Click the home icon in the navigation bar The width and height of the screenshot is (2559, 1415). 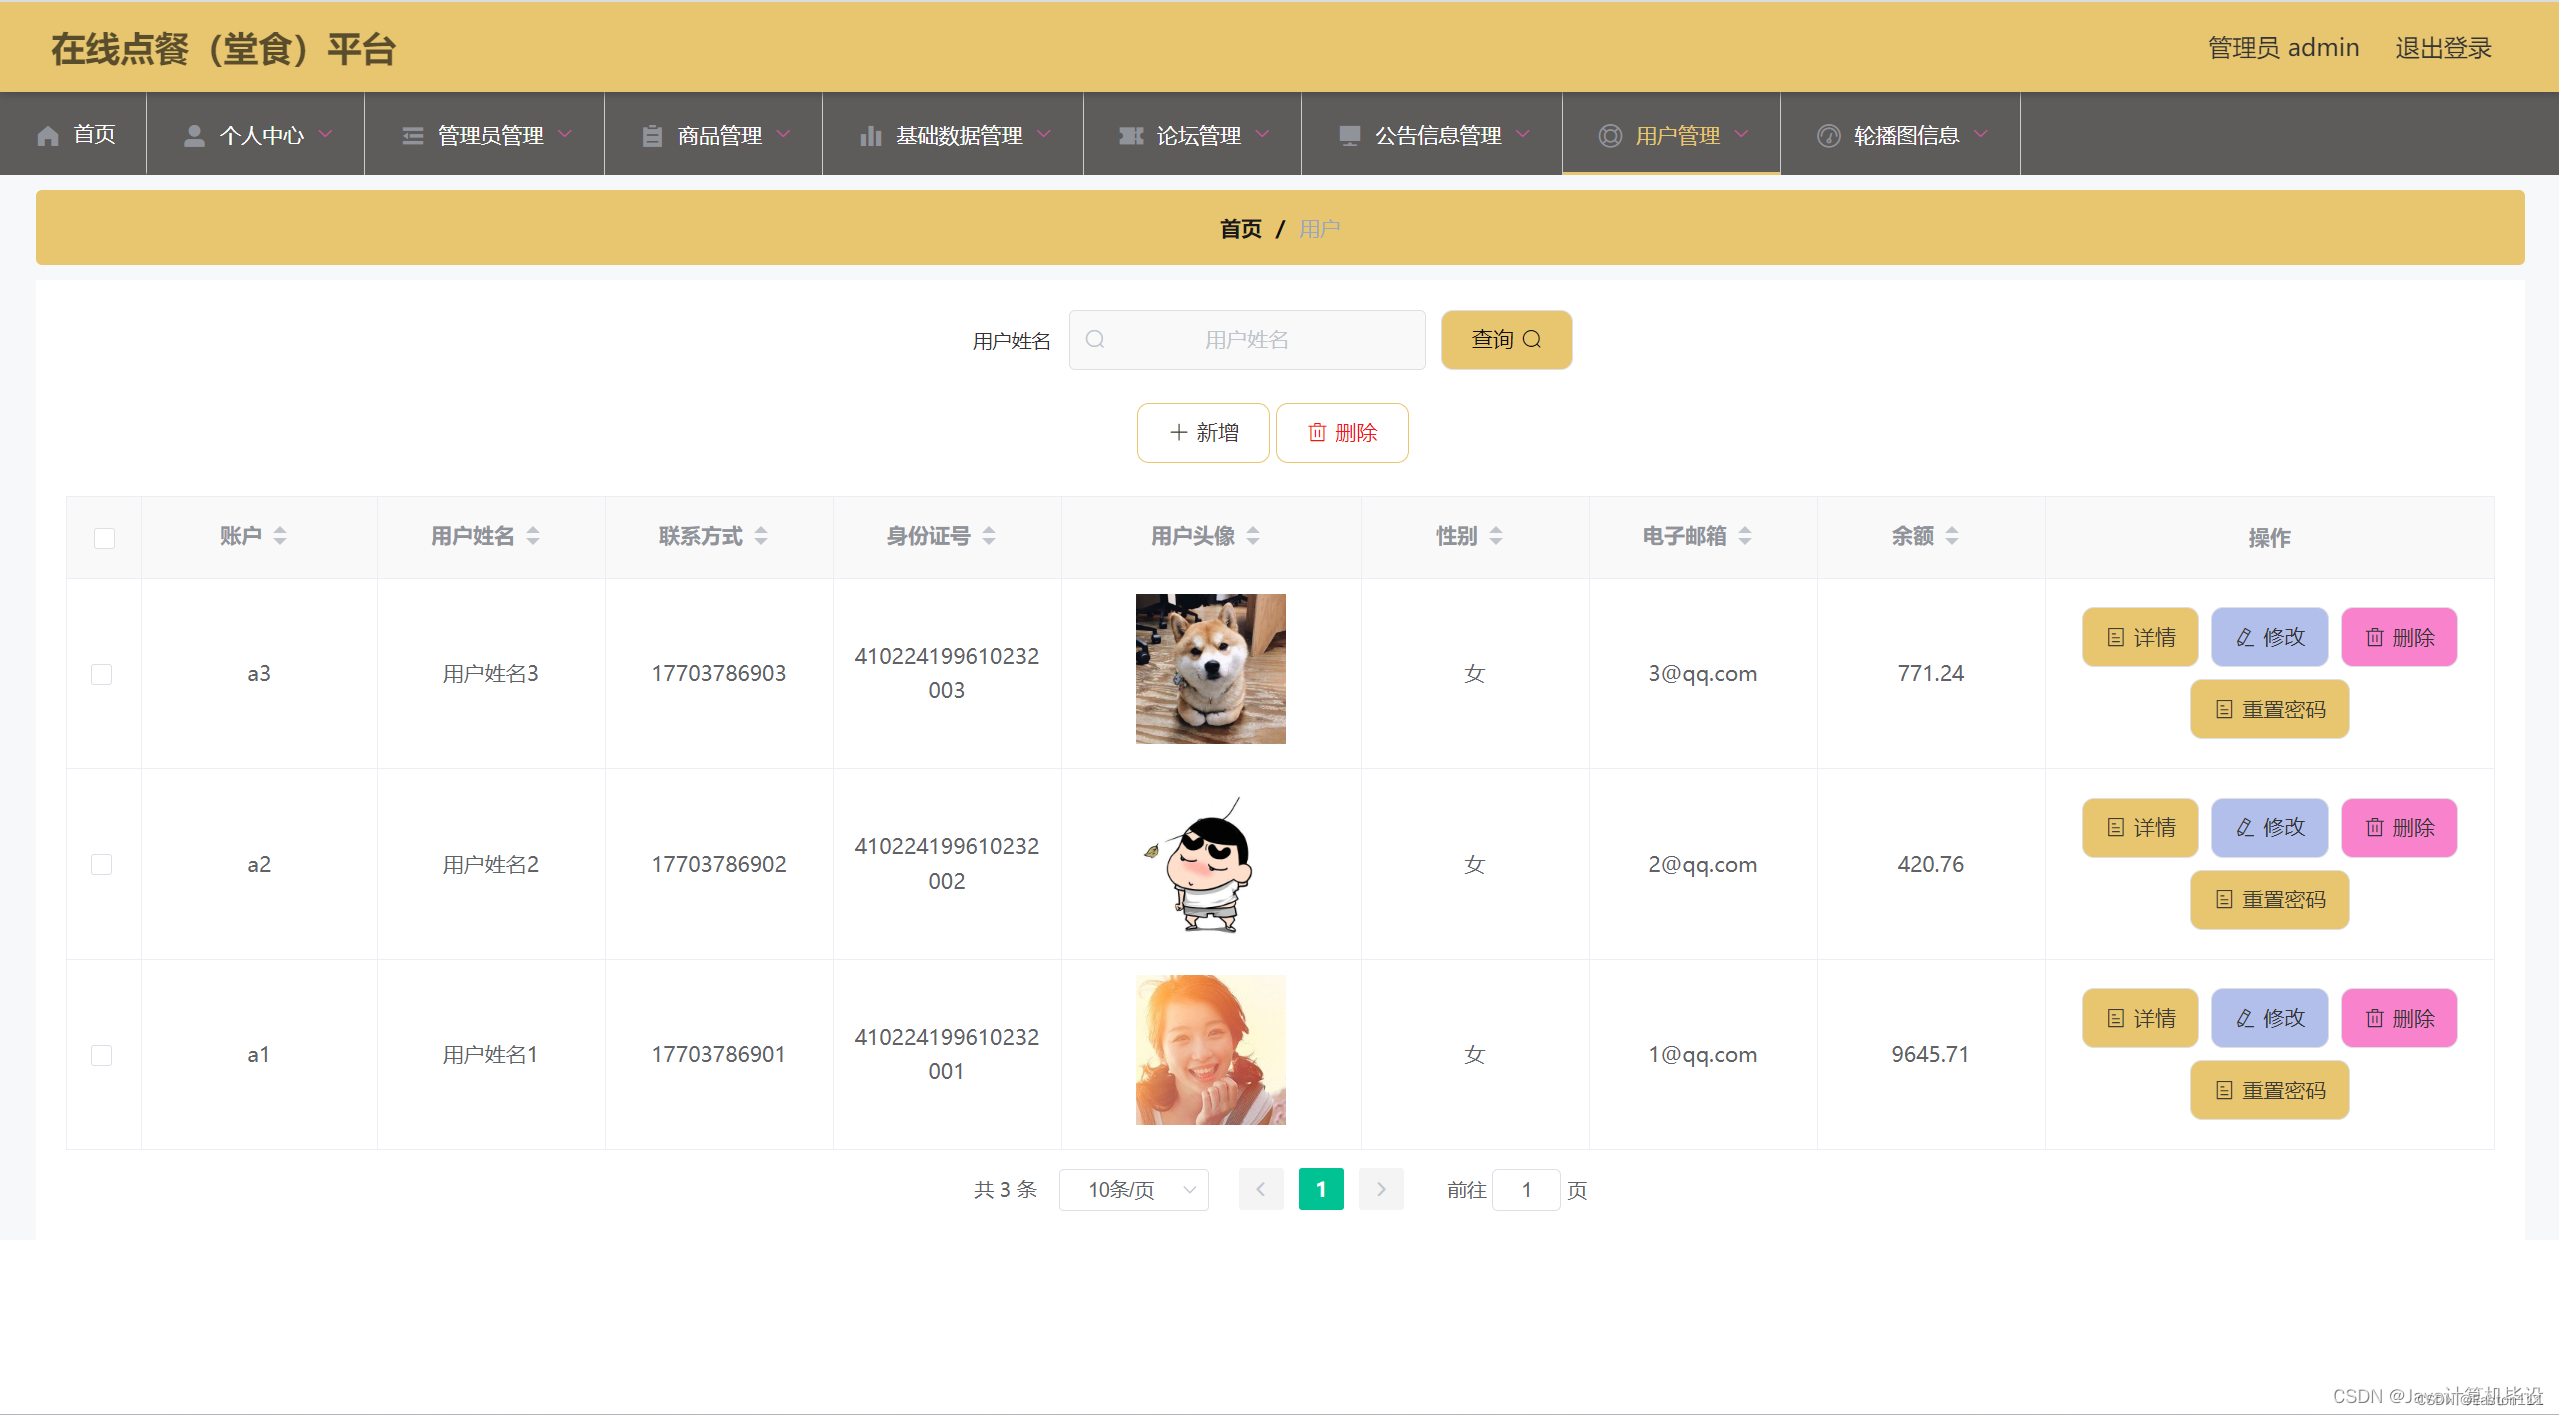[x=48, y=136]
